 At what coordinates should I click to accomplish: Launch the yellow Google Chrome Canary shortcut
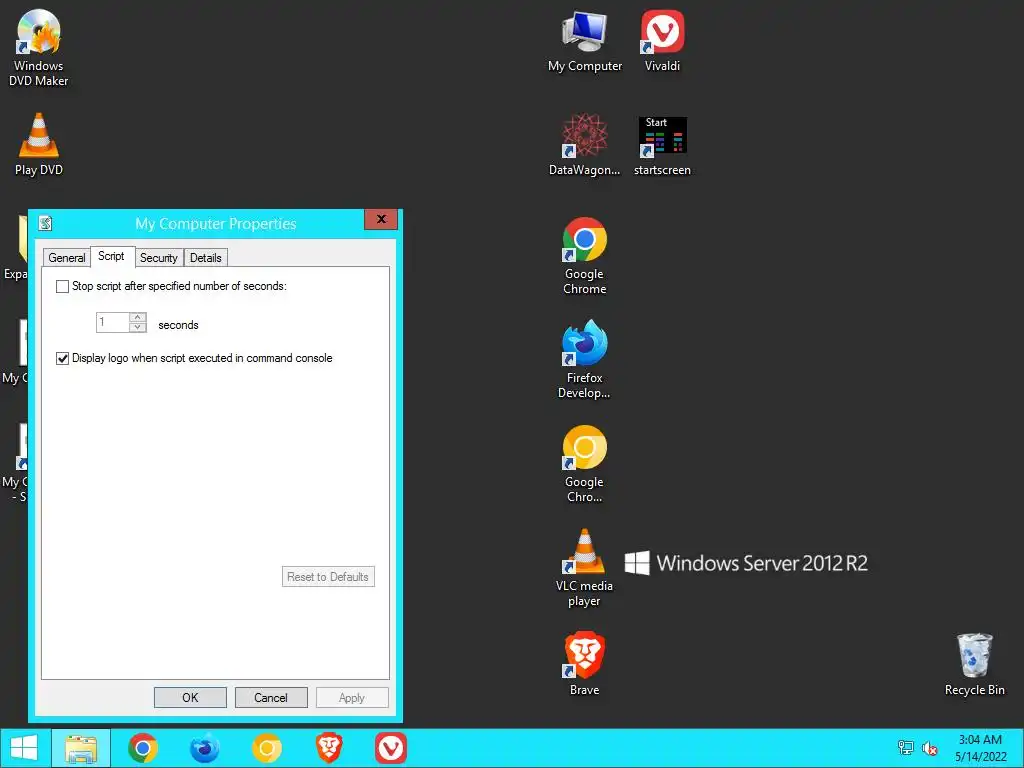pyautogui.click(x=584, y=464)
